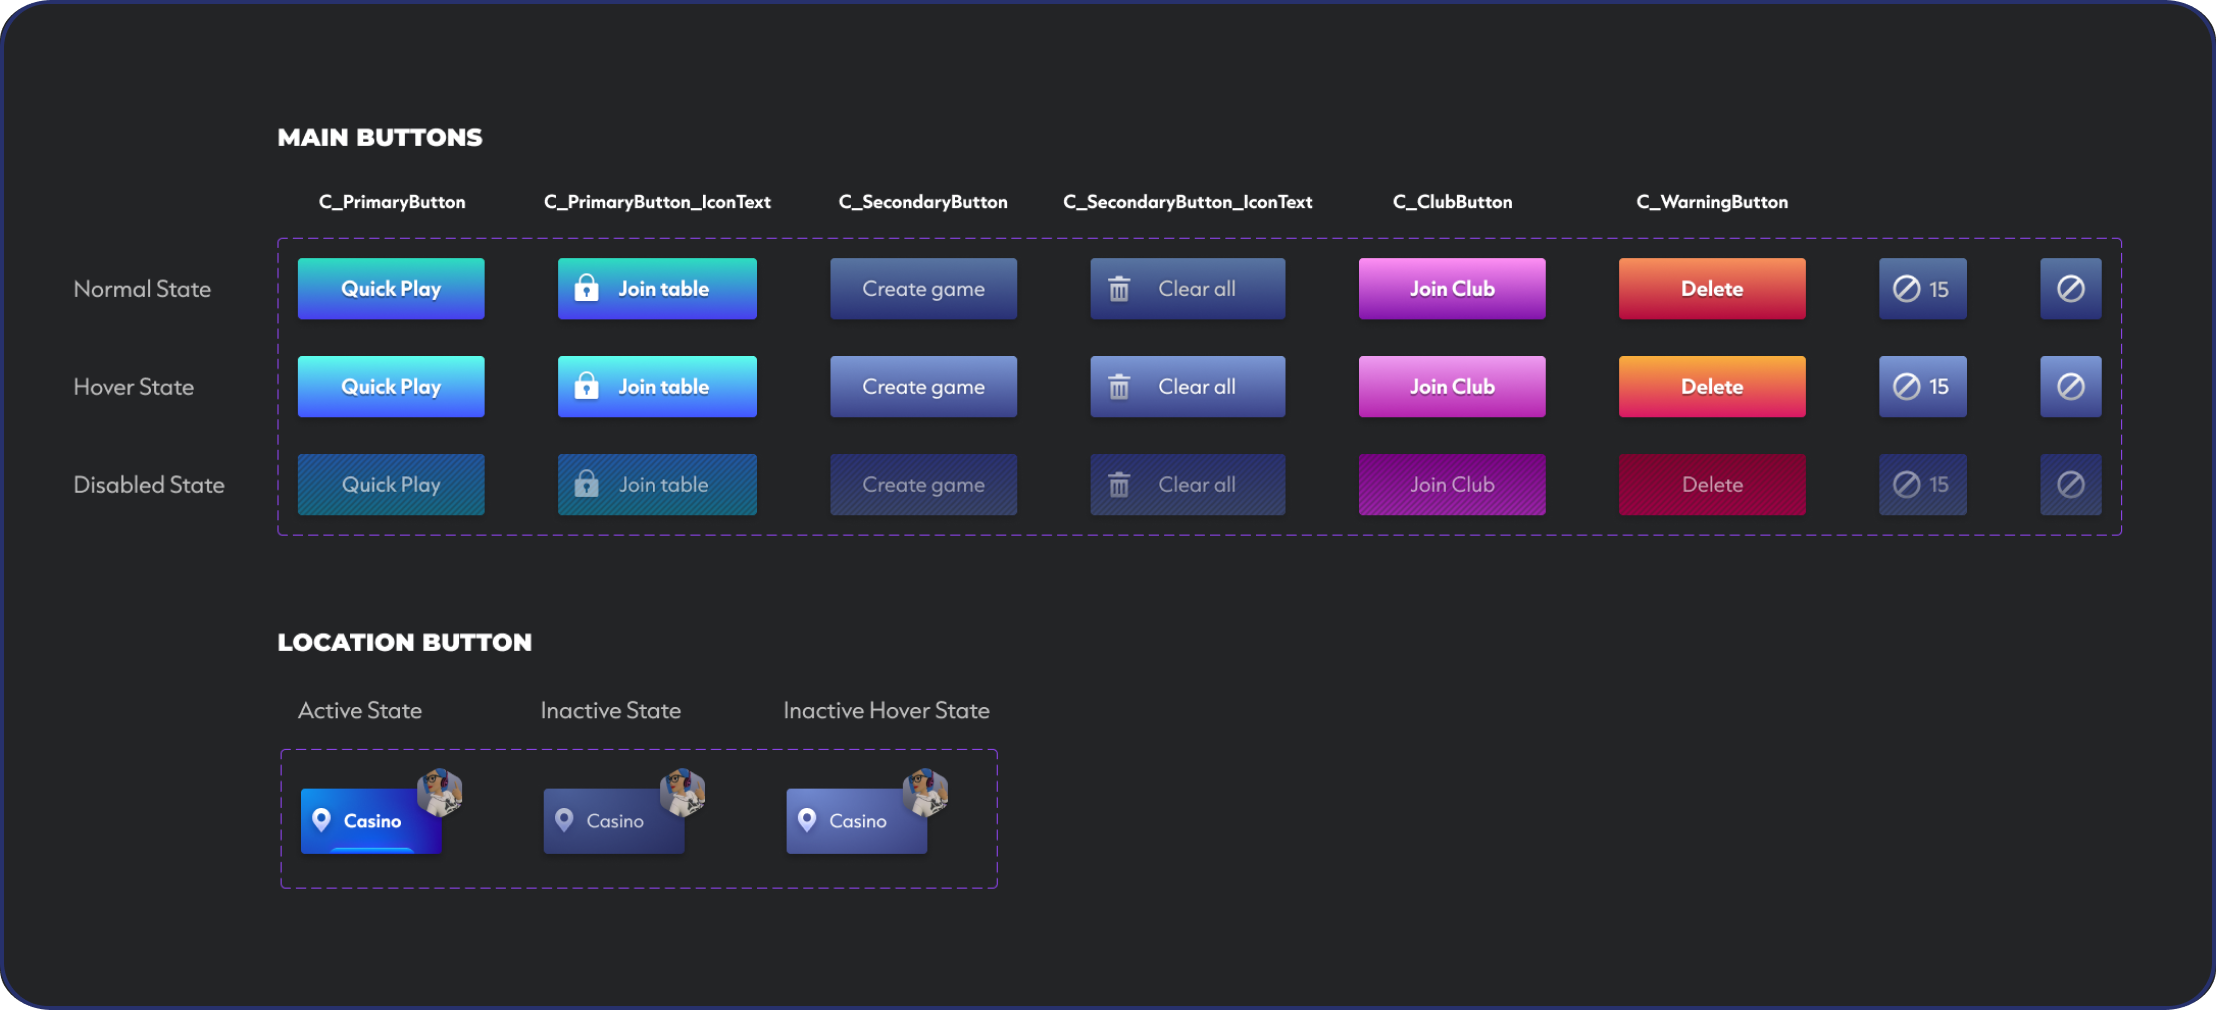This screenshot has width=2216, height=1010.
Task: Click the Hover State row label
Action: pos(134,387)
